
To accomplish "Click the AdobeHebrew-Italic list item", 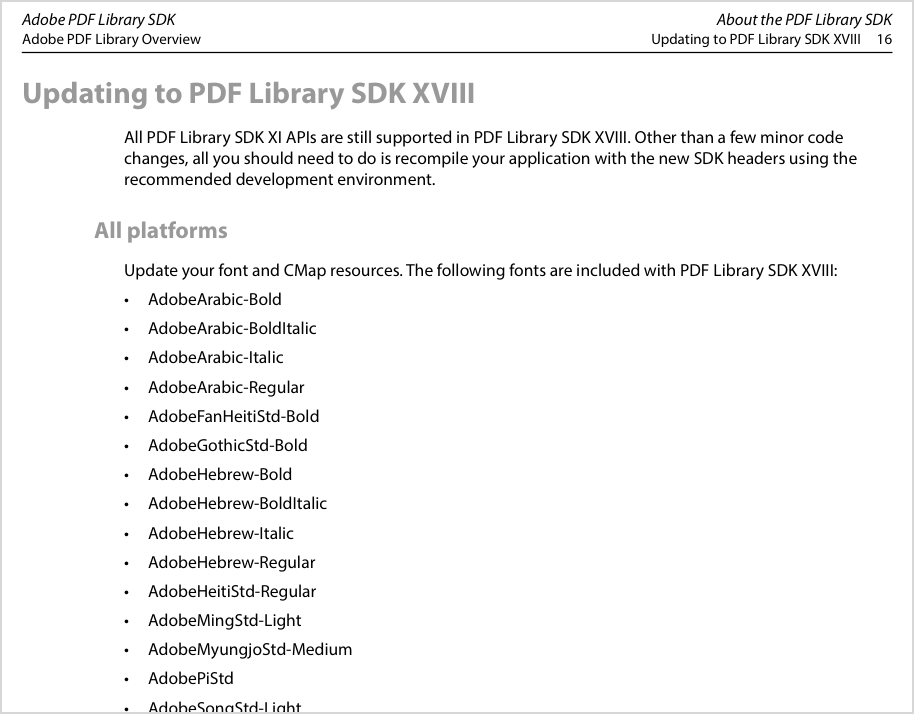I will (221, 533).
